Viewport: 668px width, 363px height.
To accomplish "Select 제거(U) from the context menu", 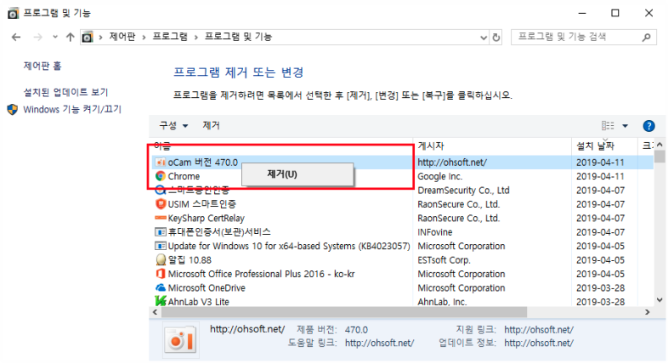I will coord(297,174).
